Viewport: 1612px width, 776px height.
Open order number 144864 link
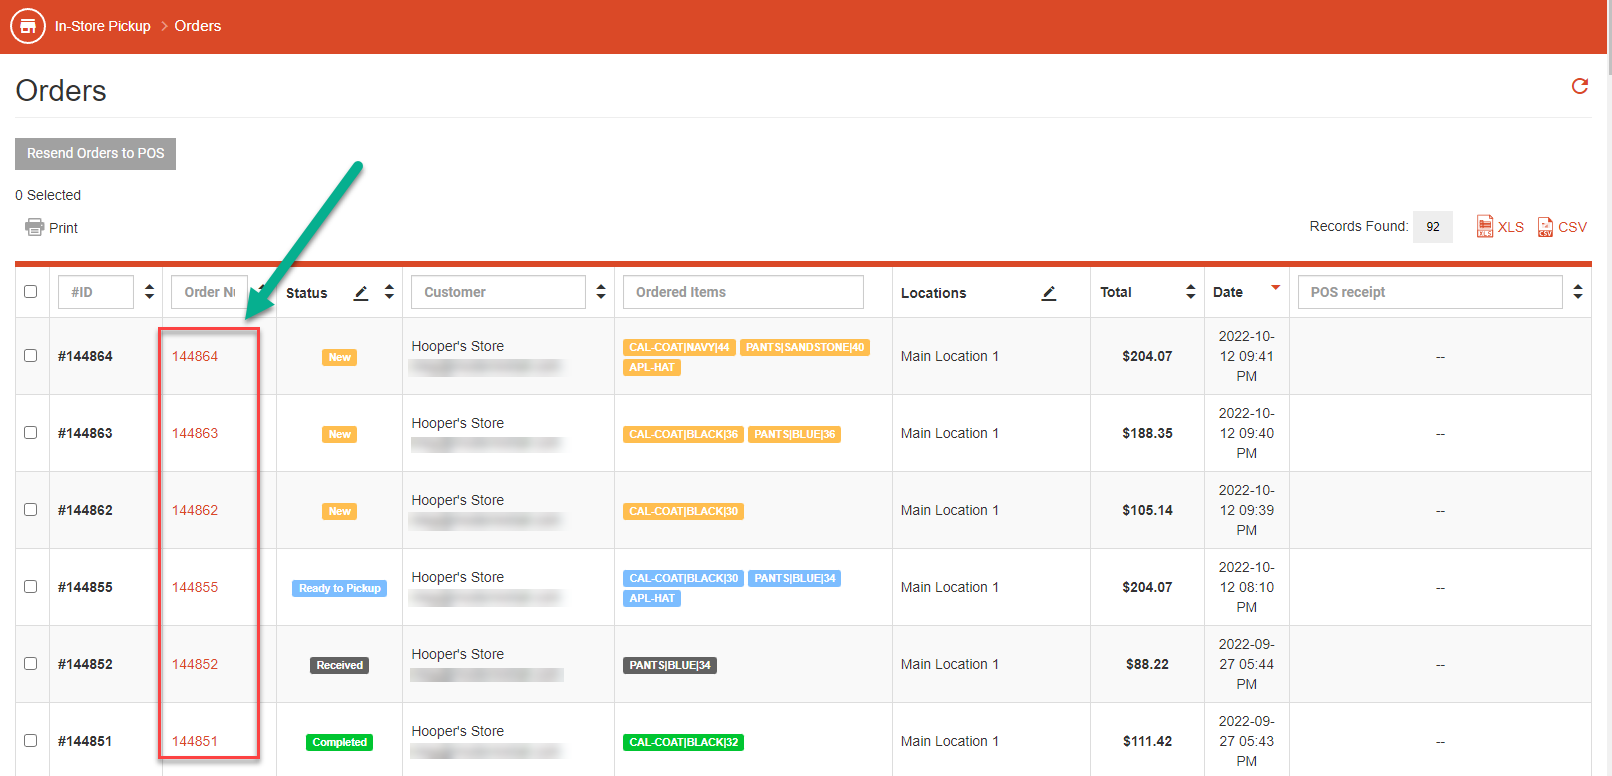(x=195, y=356)
